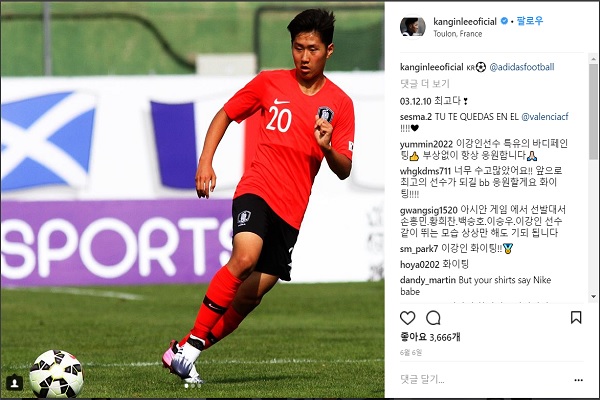600x400 pixels.
Task: Save the post with the bookmark icon
Action: tap(576, 317)
